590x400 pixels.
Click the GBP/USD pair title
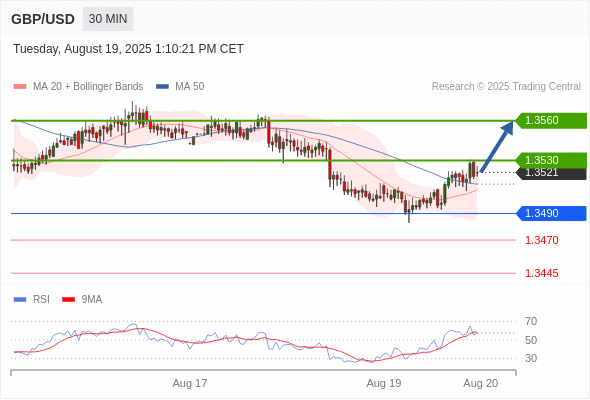pos(43,19)
